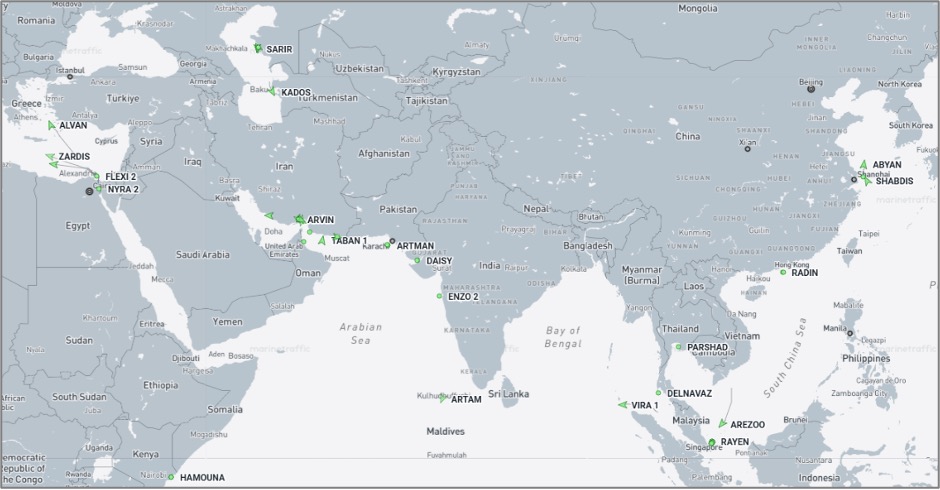Click the SARIR vessel name label
This screenshot has height=490, width=940.
[279, 49]
